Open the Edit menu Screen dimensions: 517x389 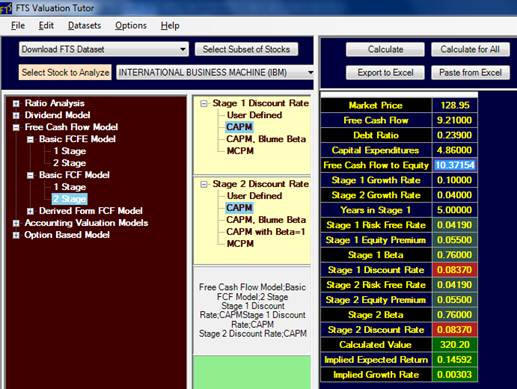pos(46,25)
